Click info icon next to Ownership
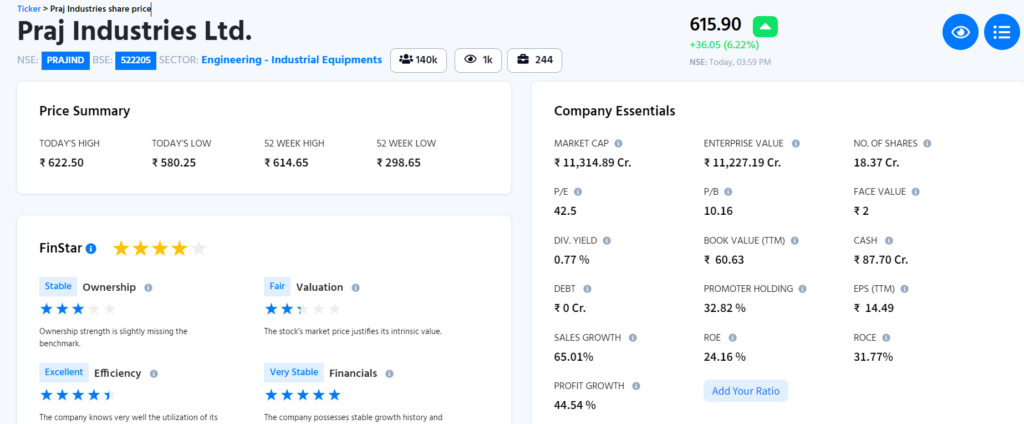This screenshot has height=424, width=1024. [x=148, y=287]
